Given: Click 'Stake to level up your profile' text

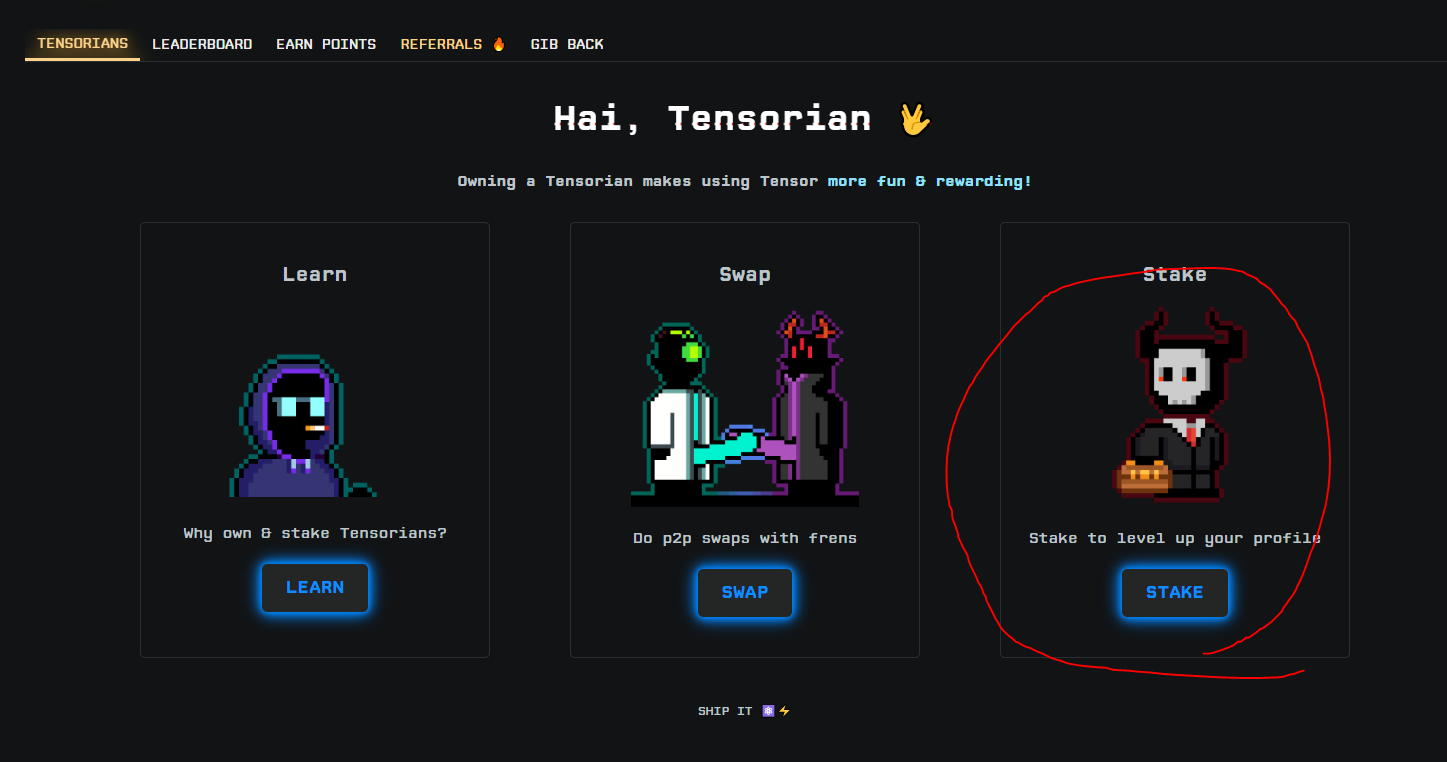Looking at the screenshot, I should point(1175,538).
